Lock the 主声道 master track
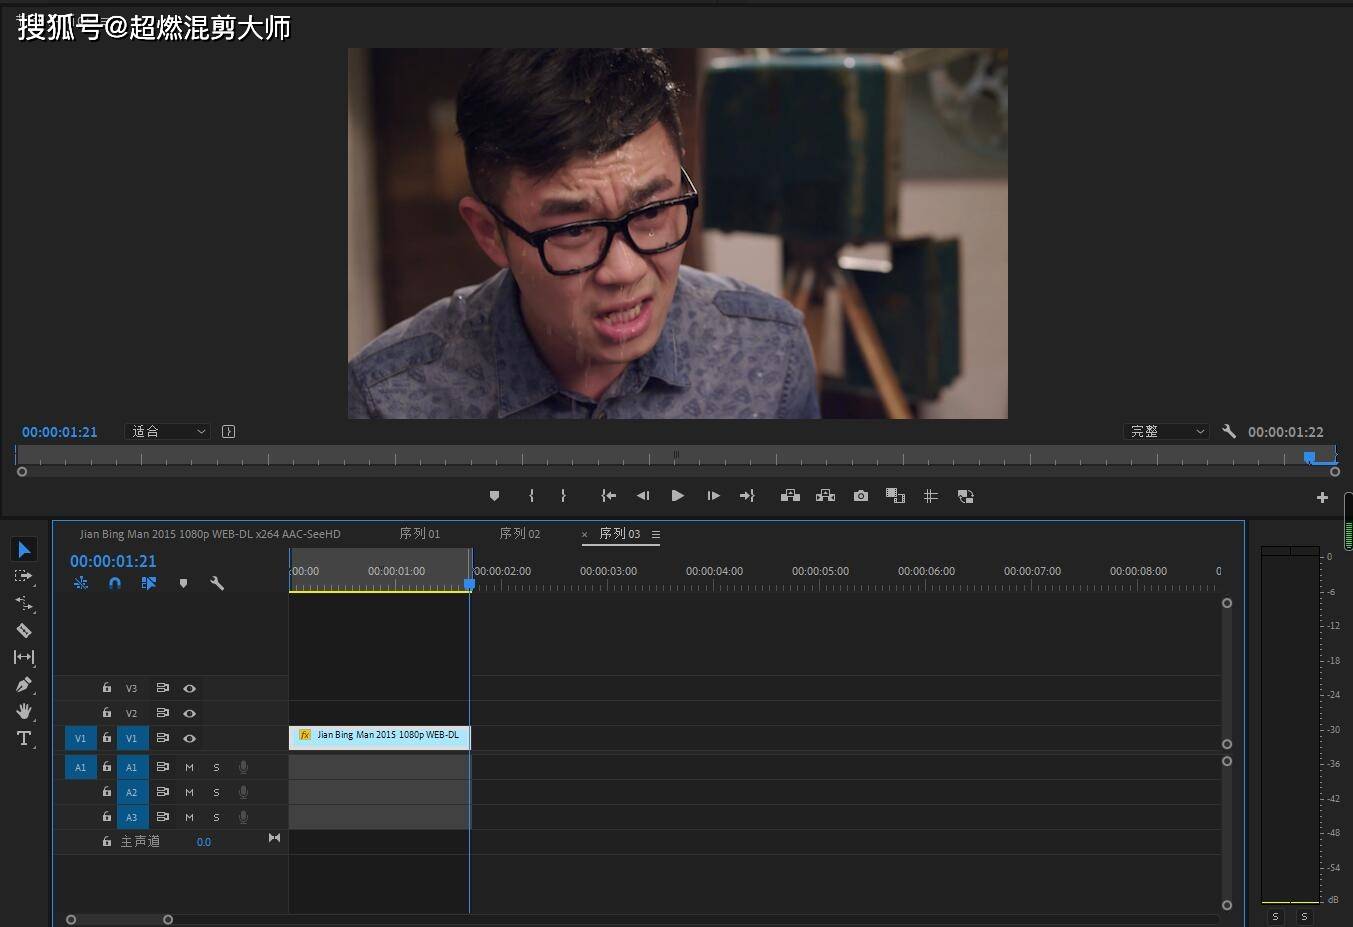 (x=107, y=841)
